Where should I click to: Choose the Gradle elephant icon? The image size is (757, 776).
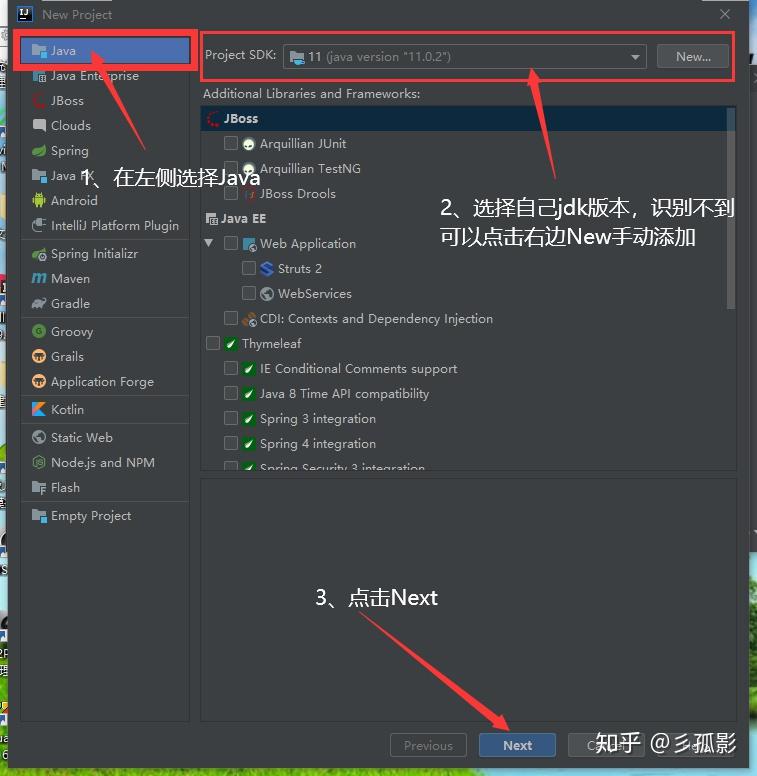coord(39,303)
